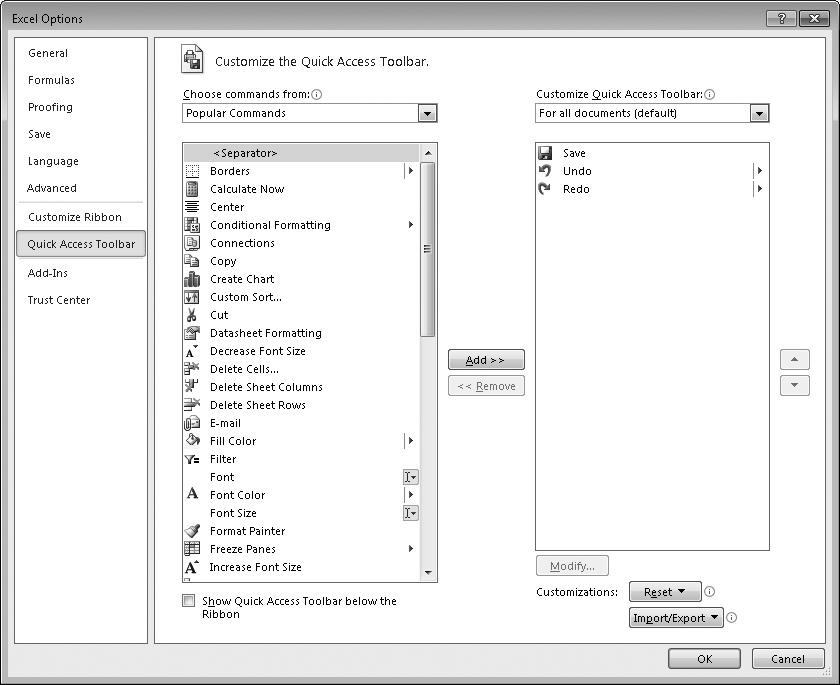Viewport: 840px width, 685px height.
Task: Click the Cancel button
Action: click(x=788, y=659)
